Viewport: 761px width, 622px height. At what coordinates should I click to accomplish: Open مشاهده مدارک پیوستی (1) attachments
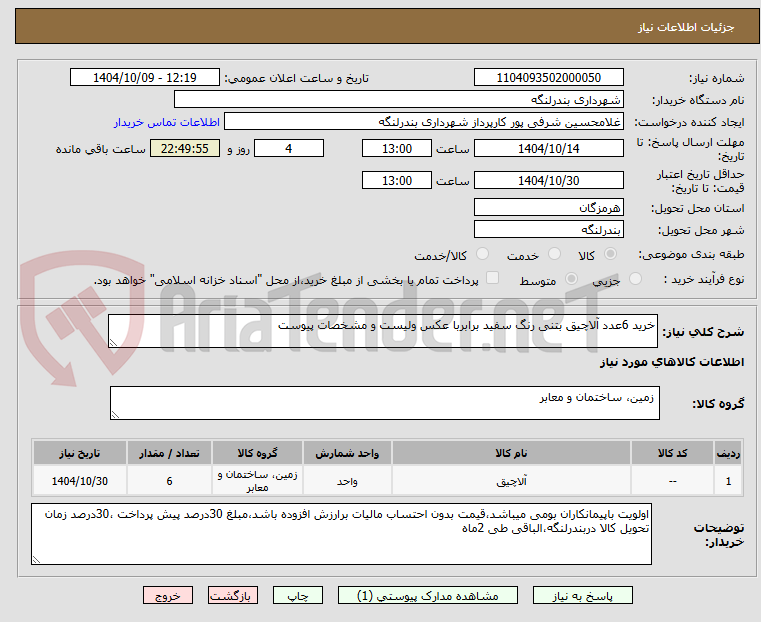428,595
